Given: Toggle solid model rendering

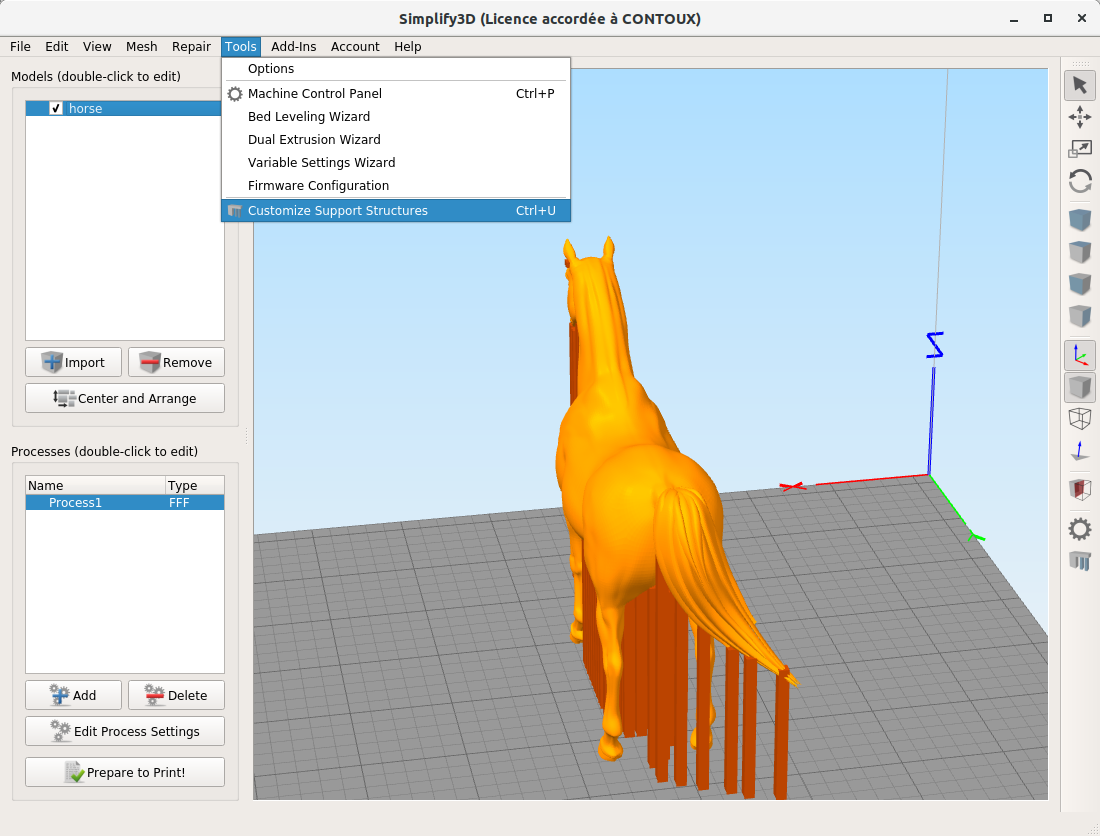Looking at the screenshot, I should pos(1080,387).
